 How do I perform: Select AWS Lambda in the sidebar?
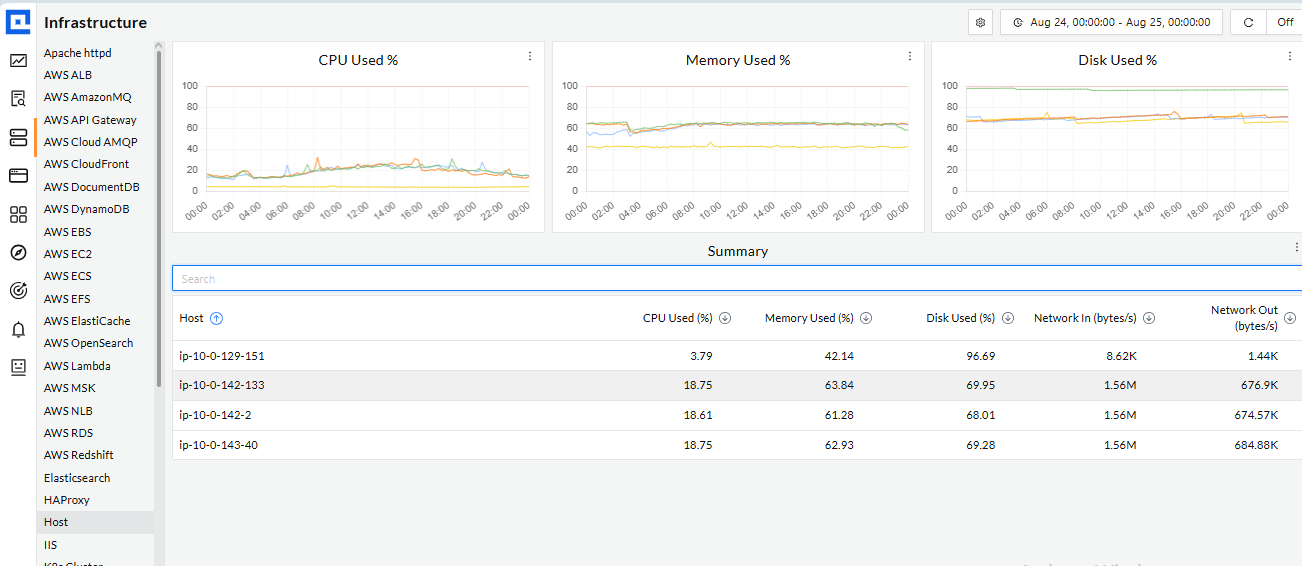point(77,366)
